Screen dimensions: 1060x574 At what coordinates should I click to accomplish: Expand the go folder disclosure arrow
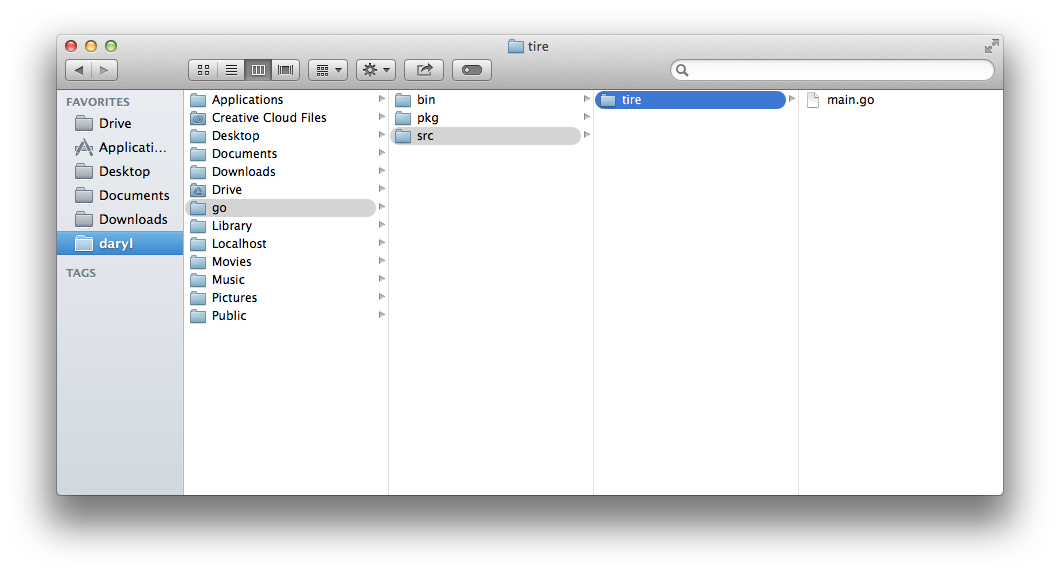coord(381,207)
